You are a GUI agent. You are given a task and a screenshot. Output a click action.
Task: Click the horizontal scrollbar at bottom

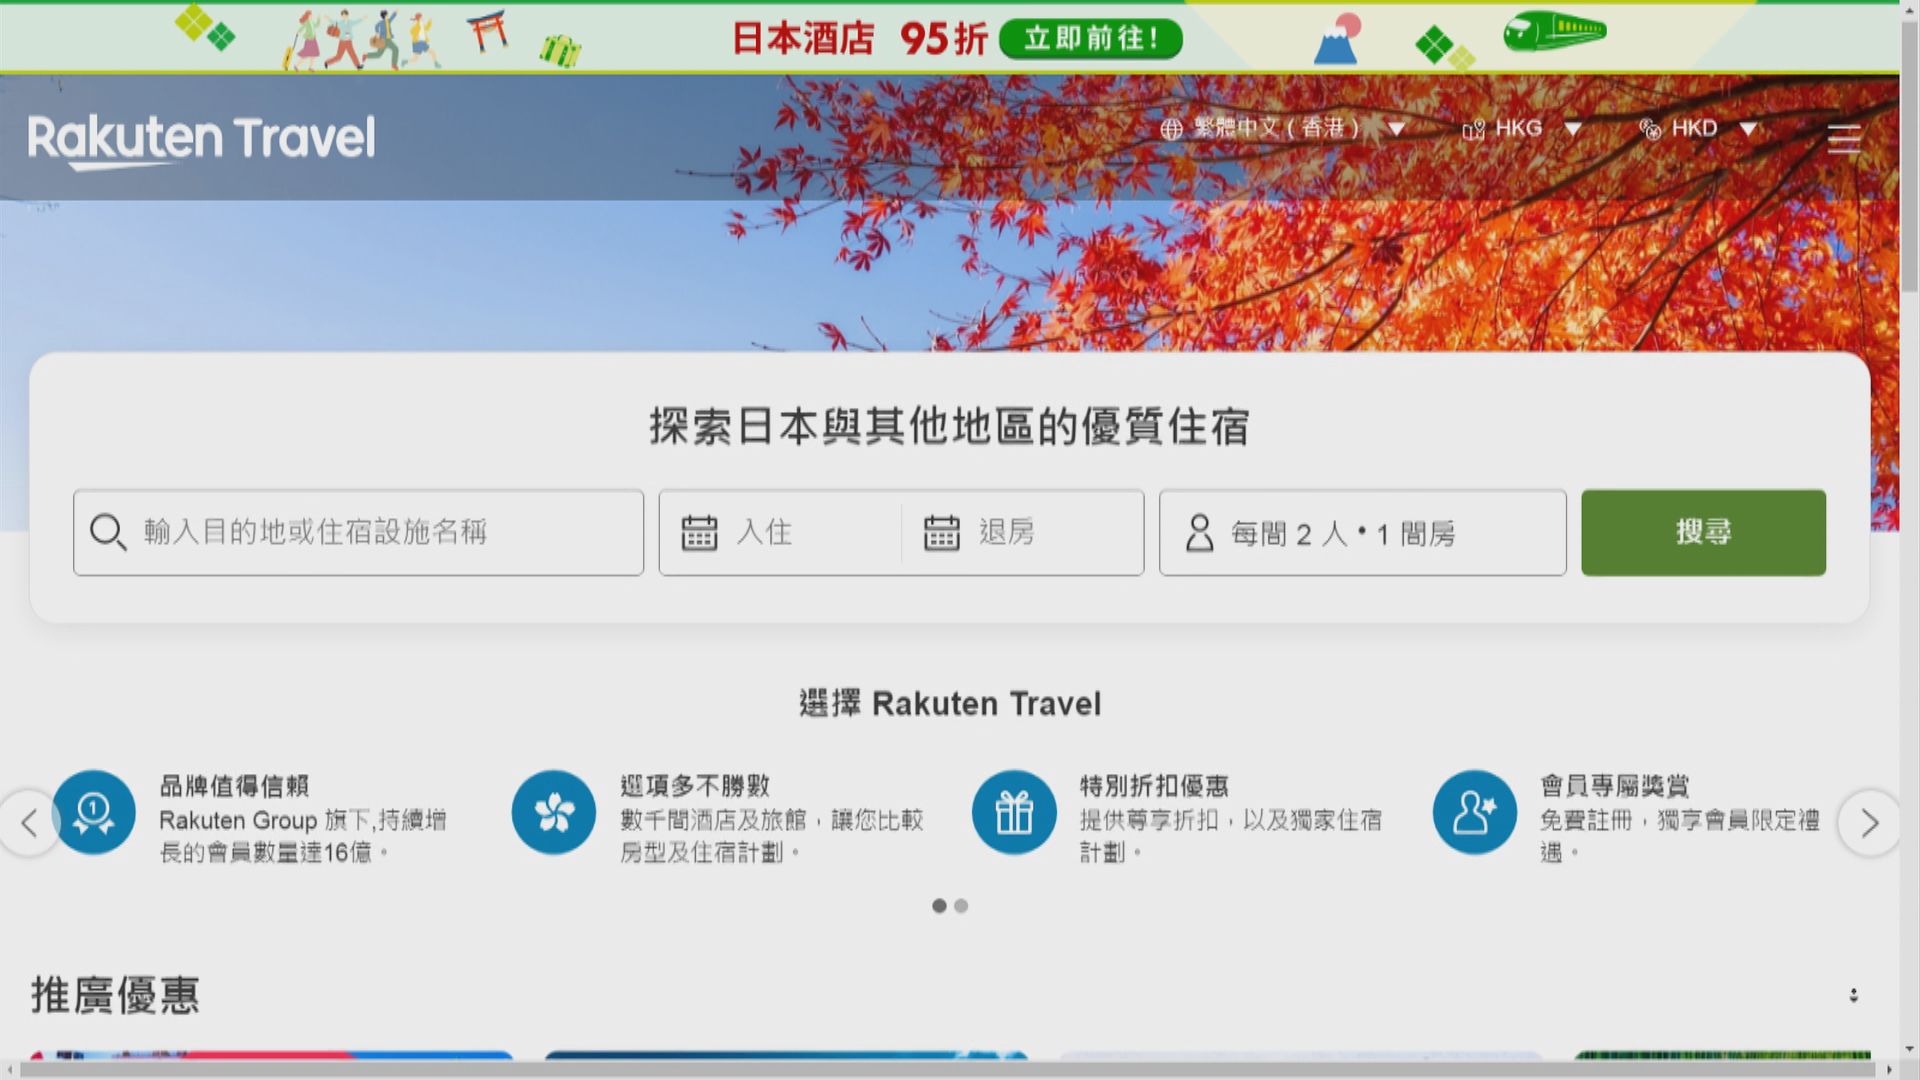click(x=950, y=1070)
